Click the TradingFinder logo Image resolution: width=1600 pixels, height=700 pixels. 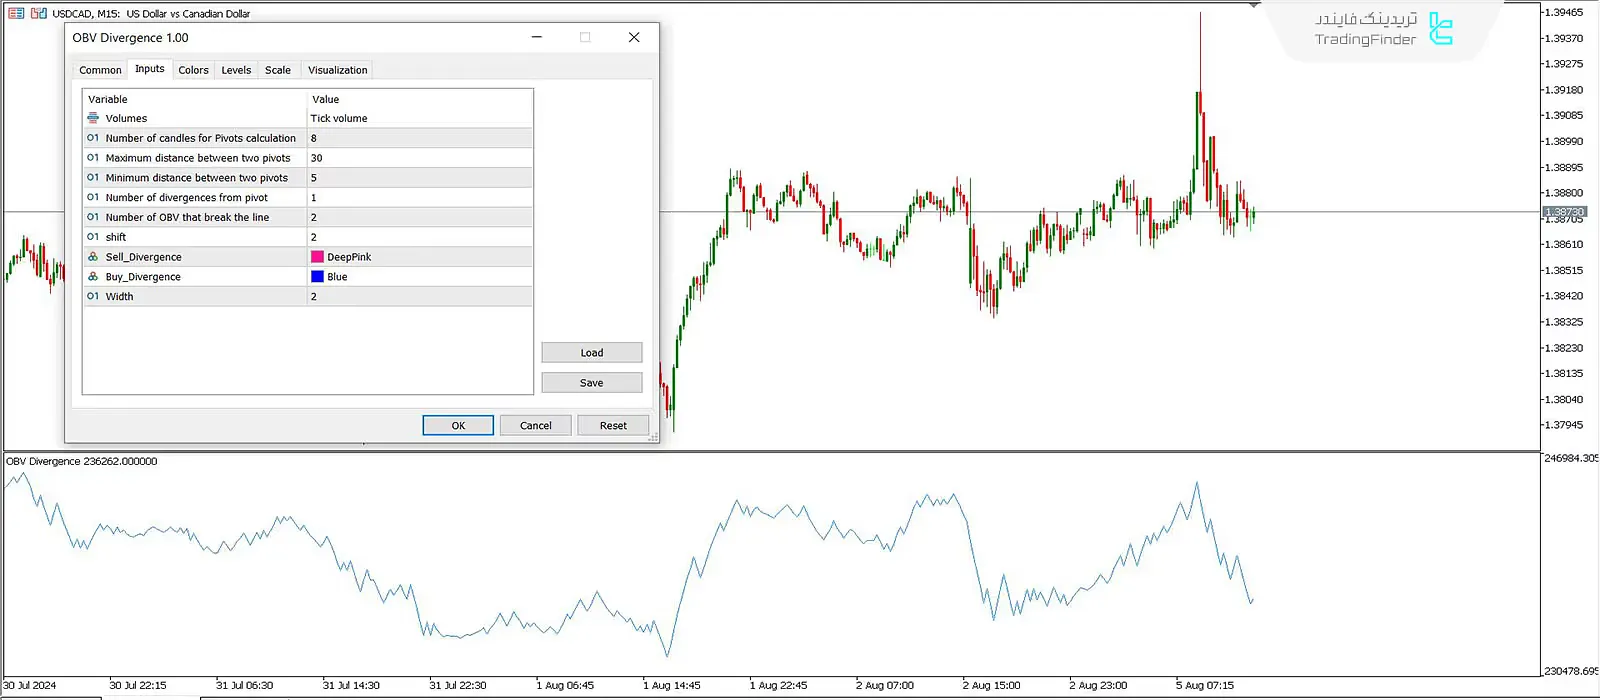(1440, 29)
